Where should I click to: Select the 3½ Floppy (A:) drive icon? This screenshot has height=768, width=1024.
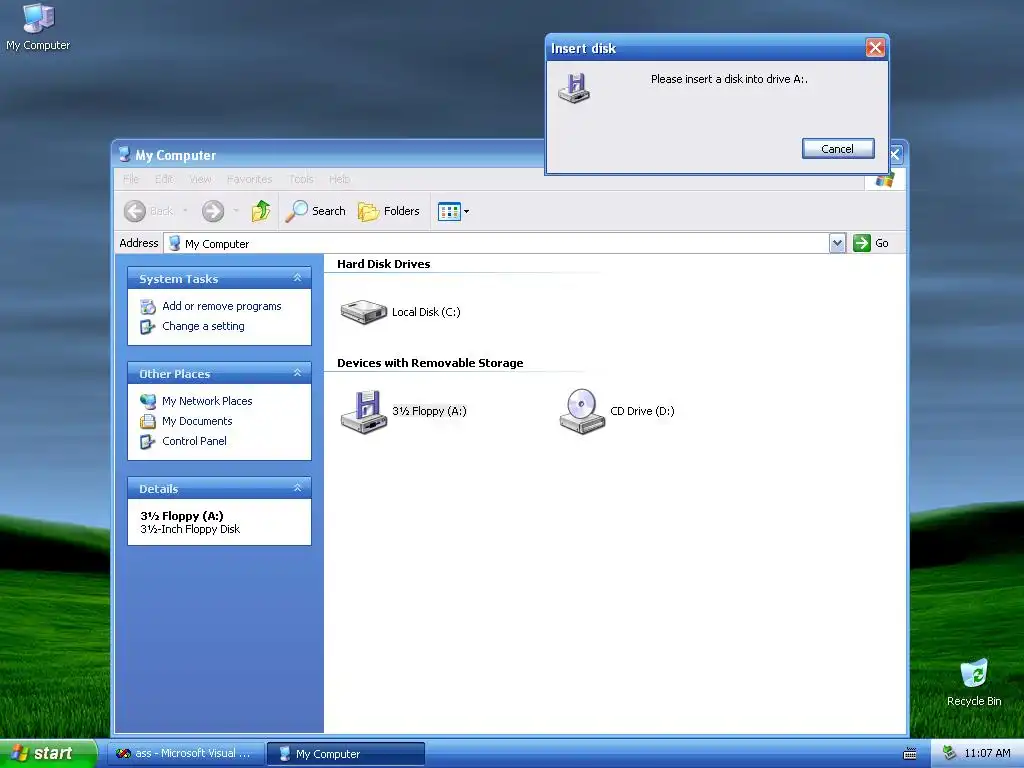[x=364, y=411]
